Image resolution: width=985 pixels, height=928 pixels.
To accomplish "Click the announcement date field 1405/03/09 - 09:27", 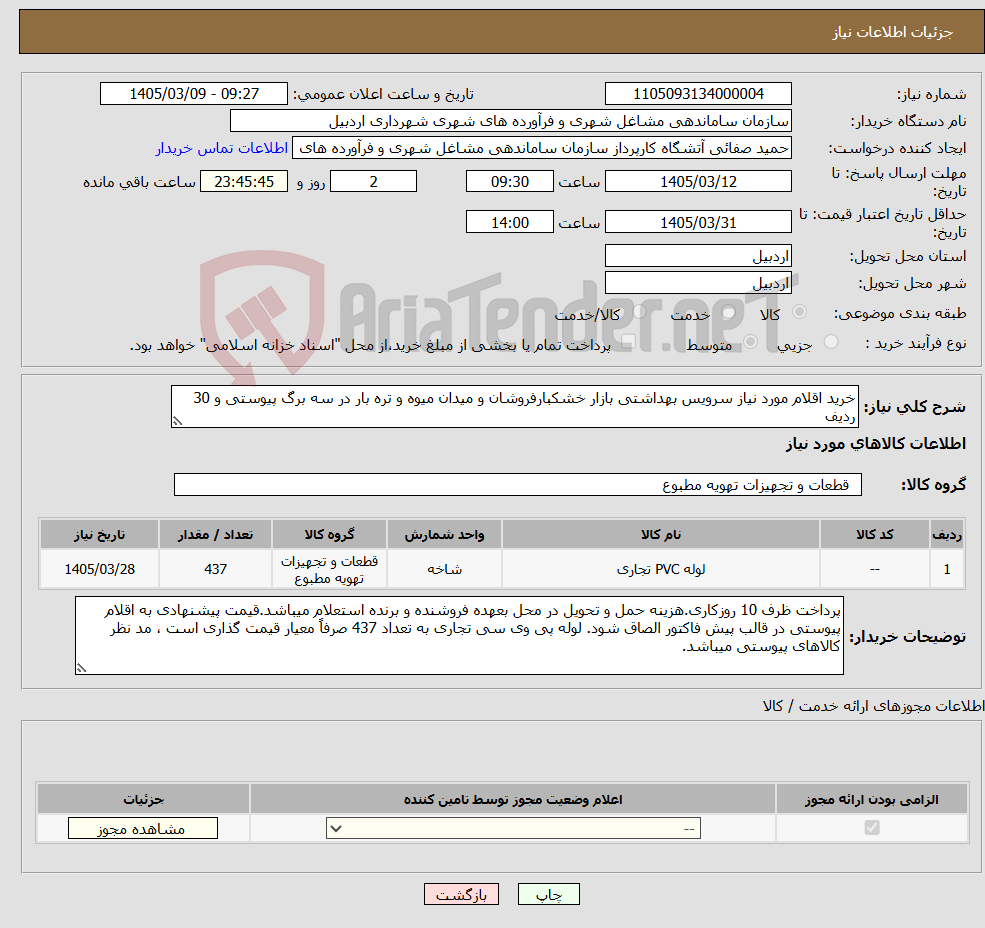I will (193, 94).
